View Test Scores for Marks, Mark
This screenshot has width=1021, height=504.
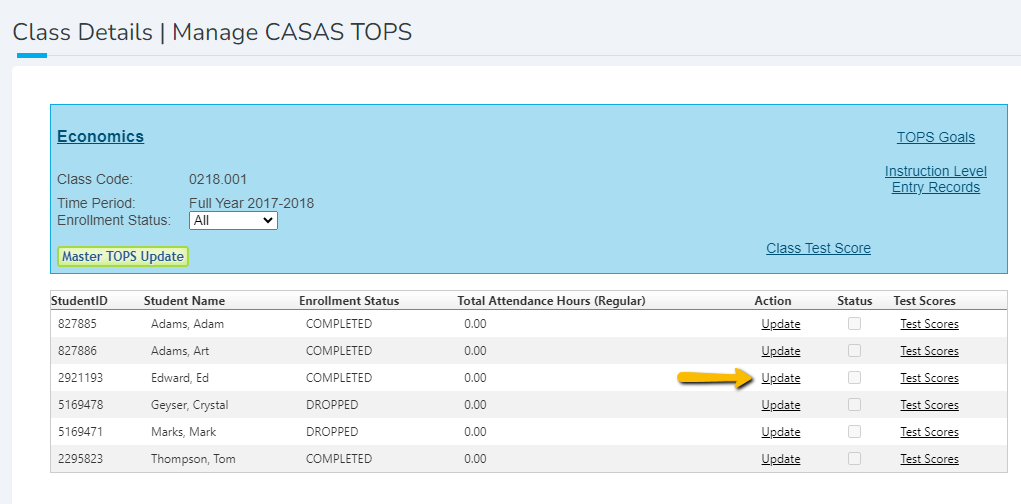coord(929,432)
